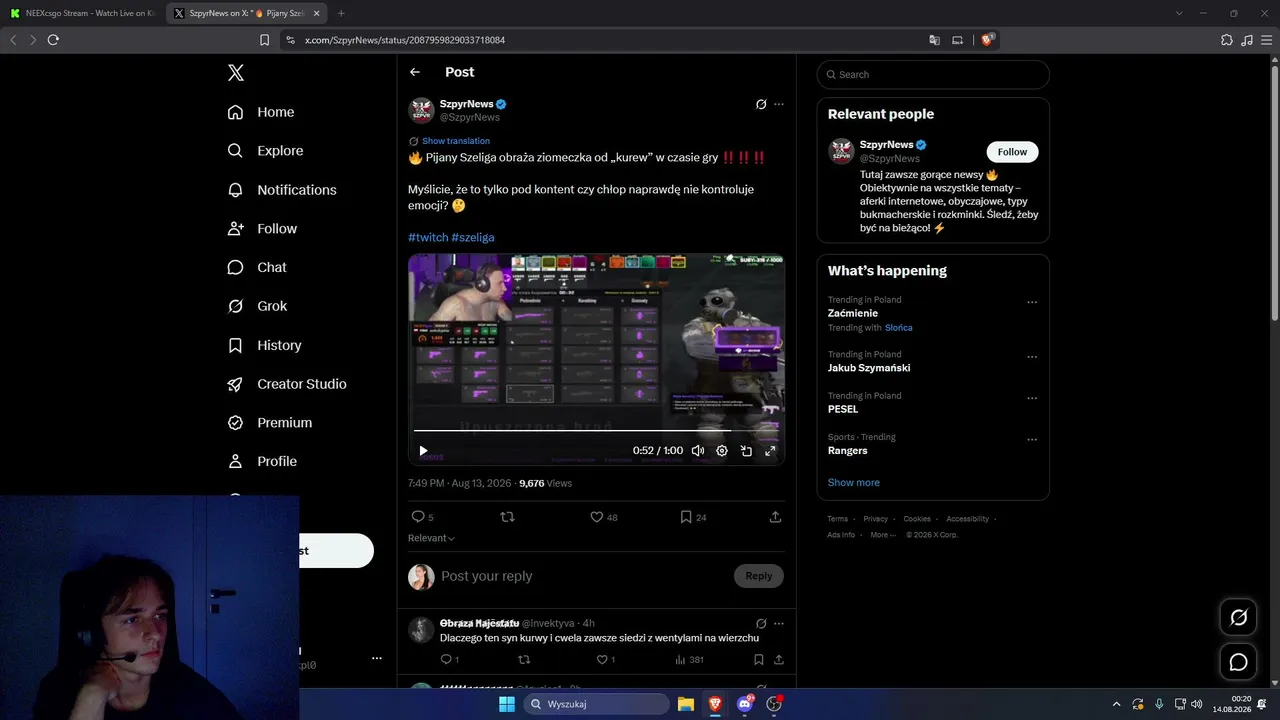Open the floating chat messages button
The height and width of the screenshot is (720, 1280).
click(1238, 662)
